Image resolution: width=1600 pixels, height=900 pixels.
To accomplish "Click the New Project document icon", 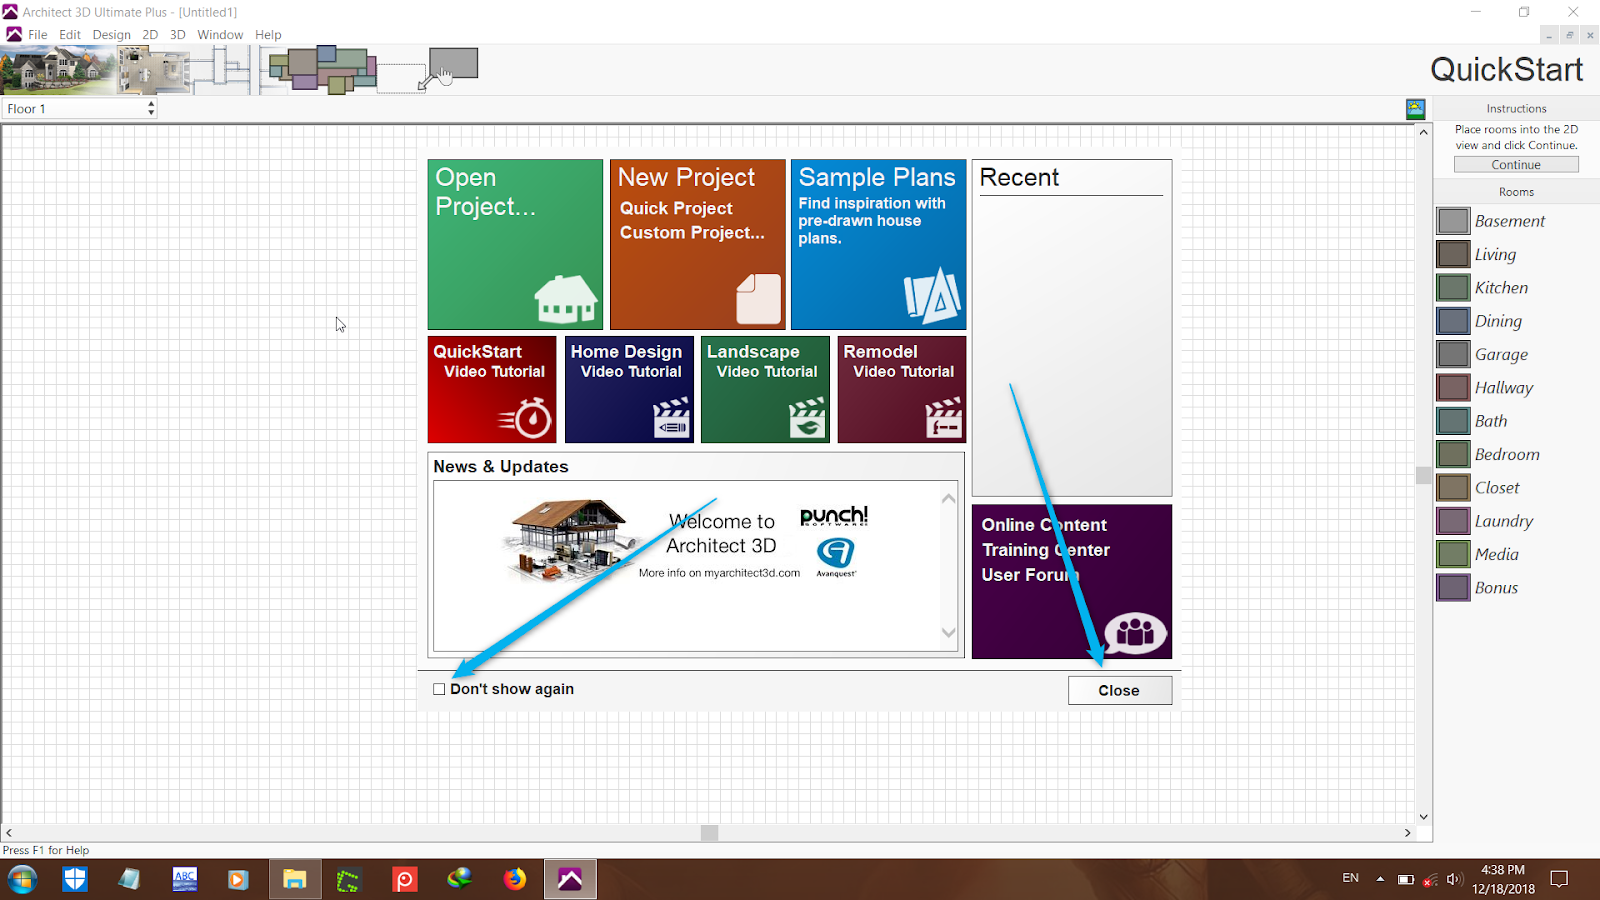I will point(758,298).
